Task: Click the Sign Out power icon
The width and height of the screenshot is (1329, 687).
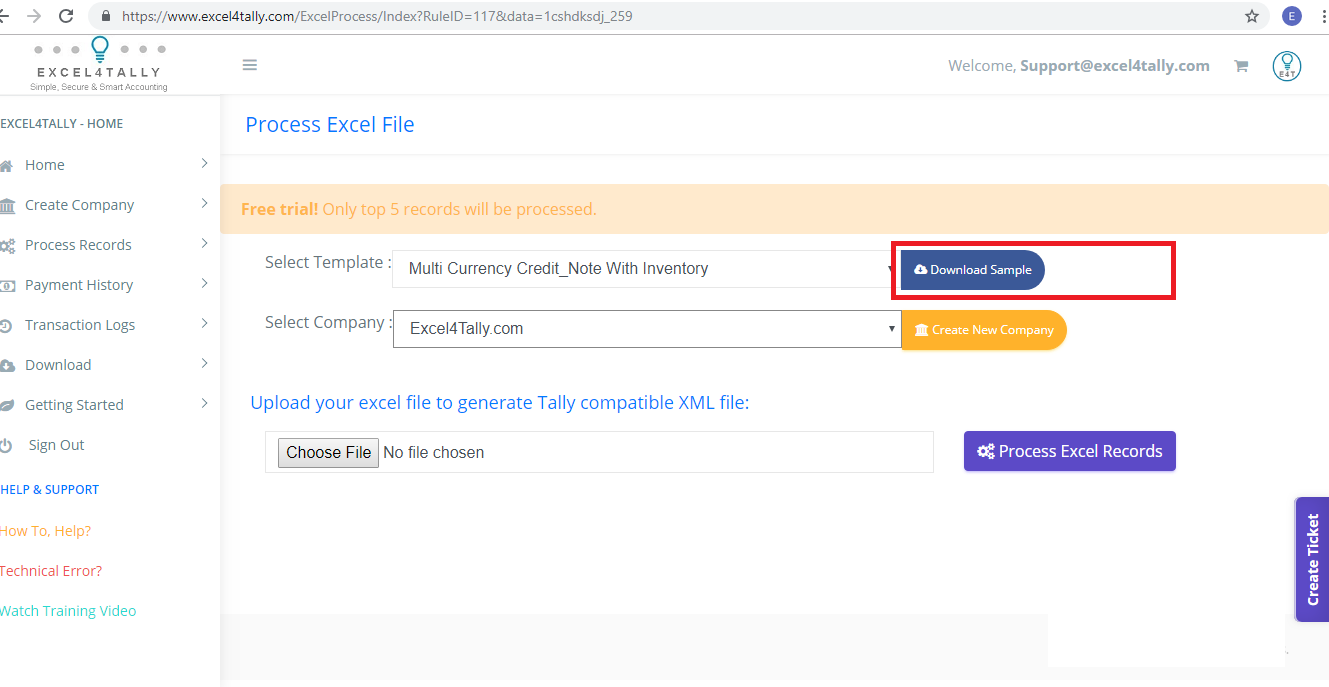Action: (6, 446)
